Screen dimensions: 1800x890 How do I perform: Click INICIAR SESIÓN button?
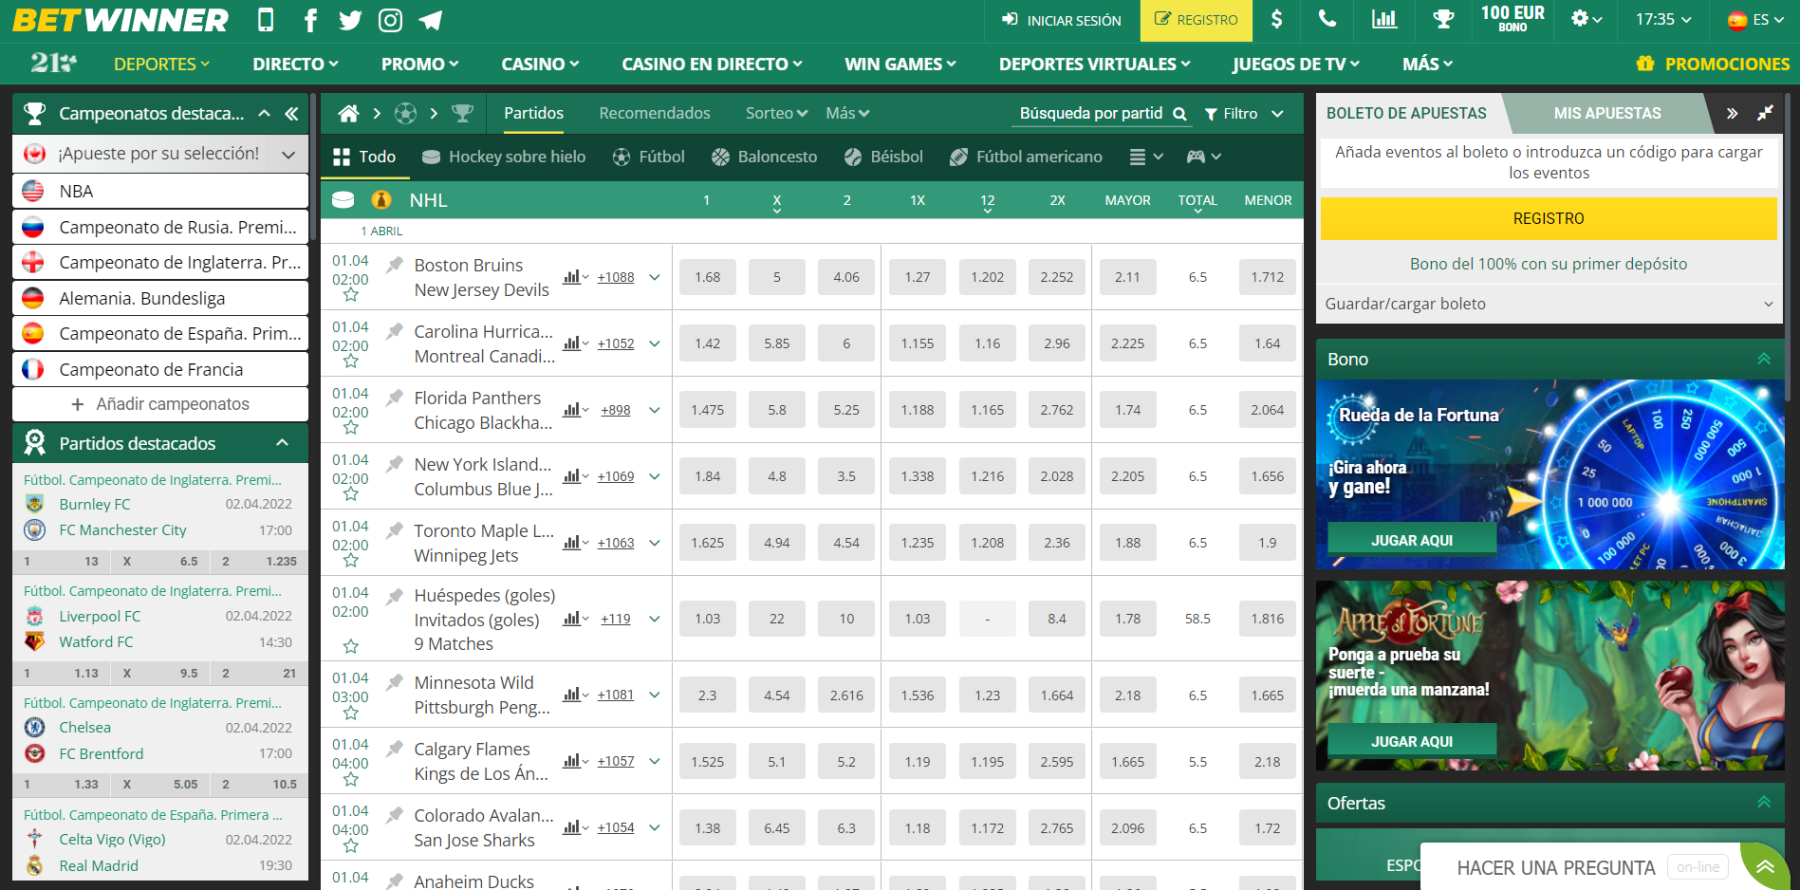coord(1062,20)
